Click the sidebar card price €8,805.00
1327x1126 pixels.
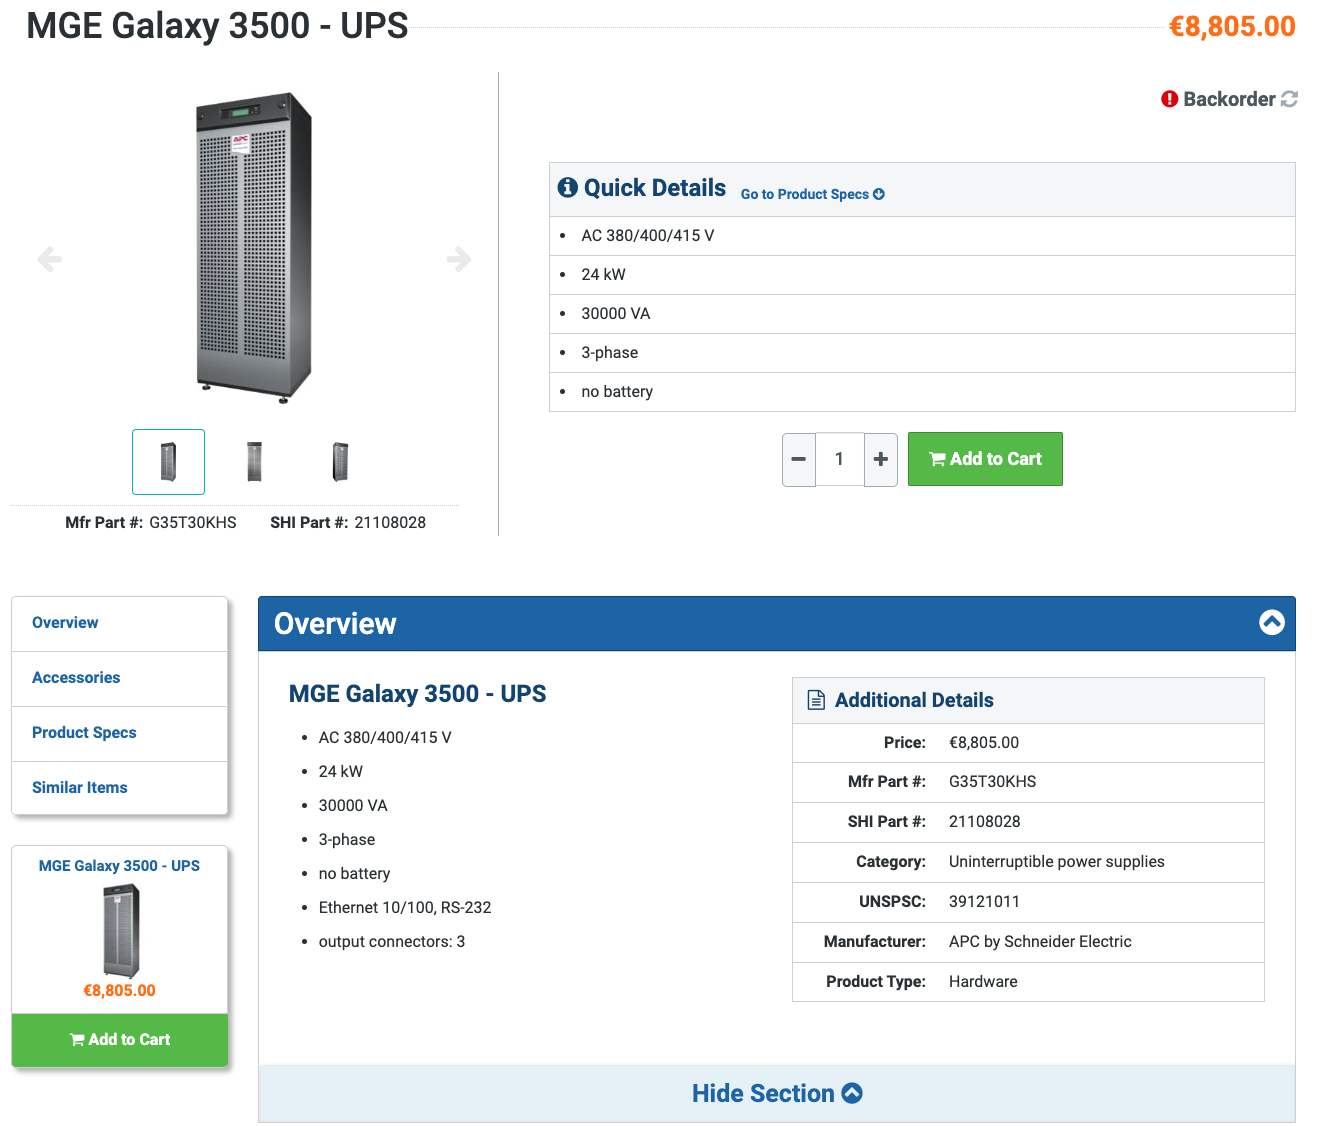[119, 991]
